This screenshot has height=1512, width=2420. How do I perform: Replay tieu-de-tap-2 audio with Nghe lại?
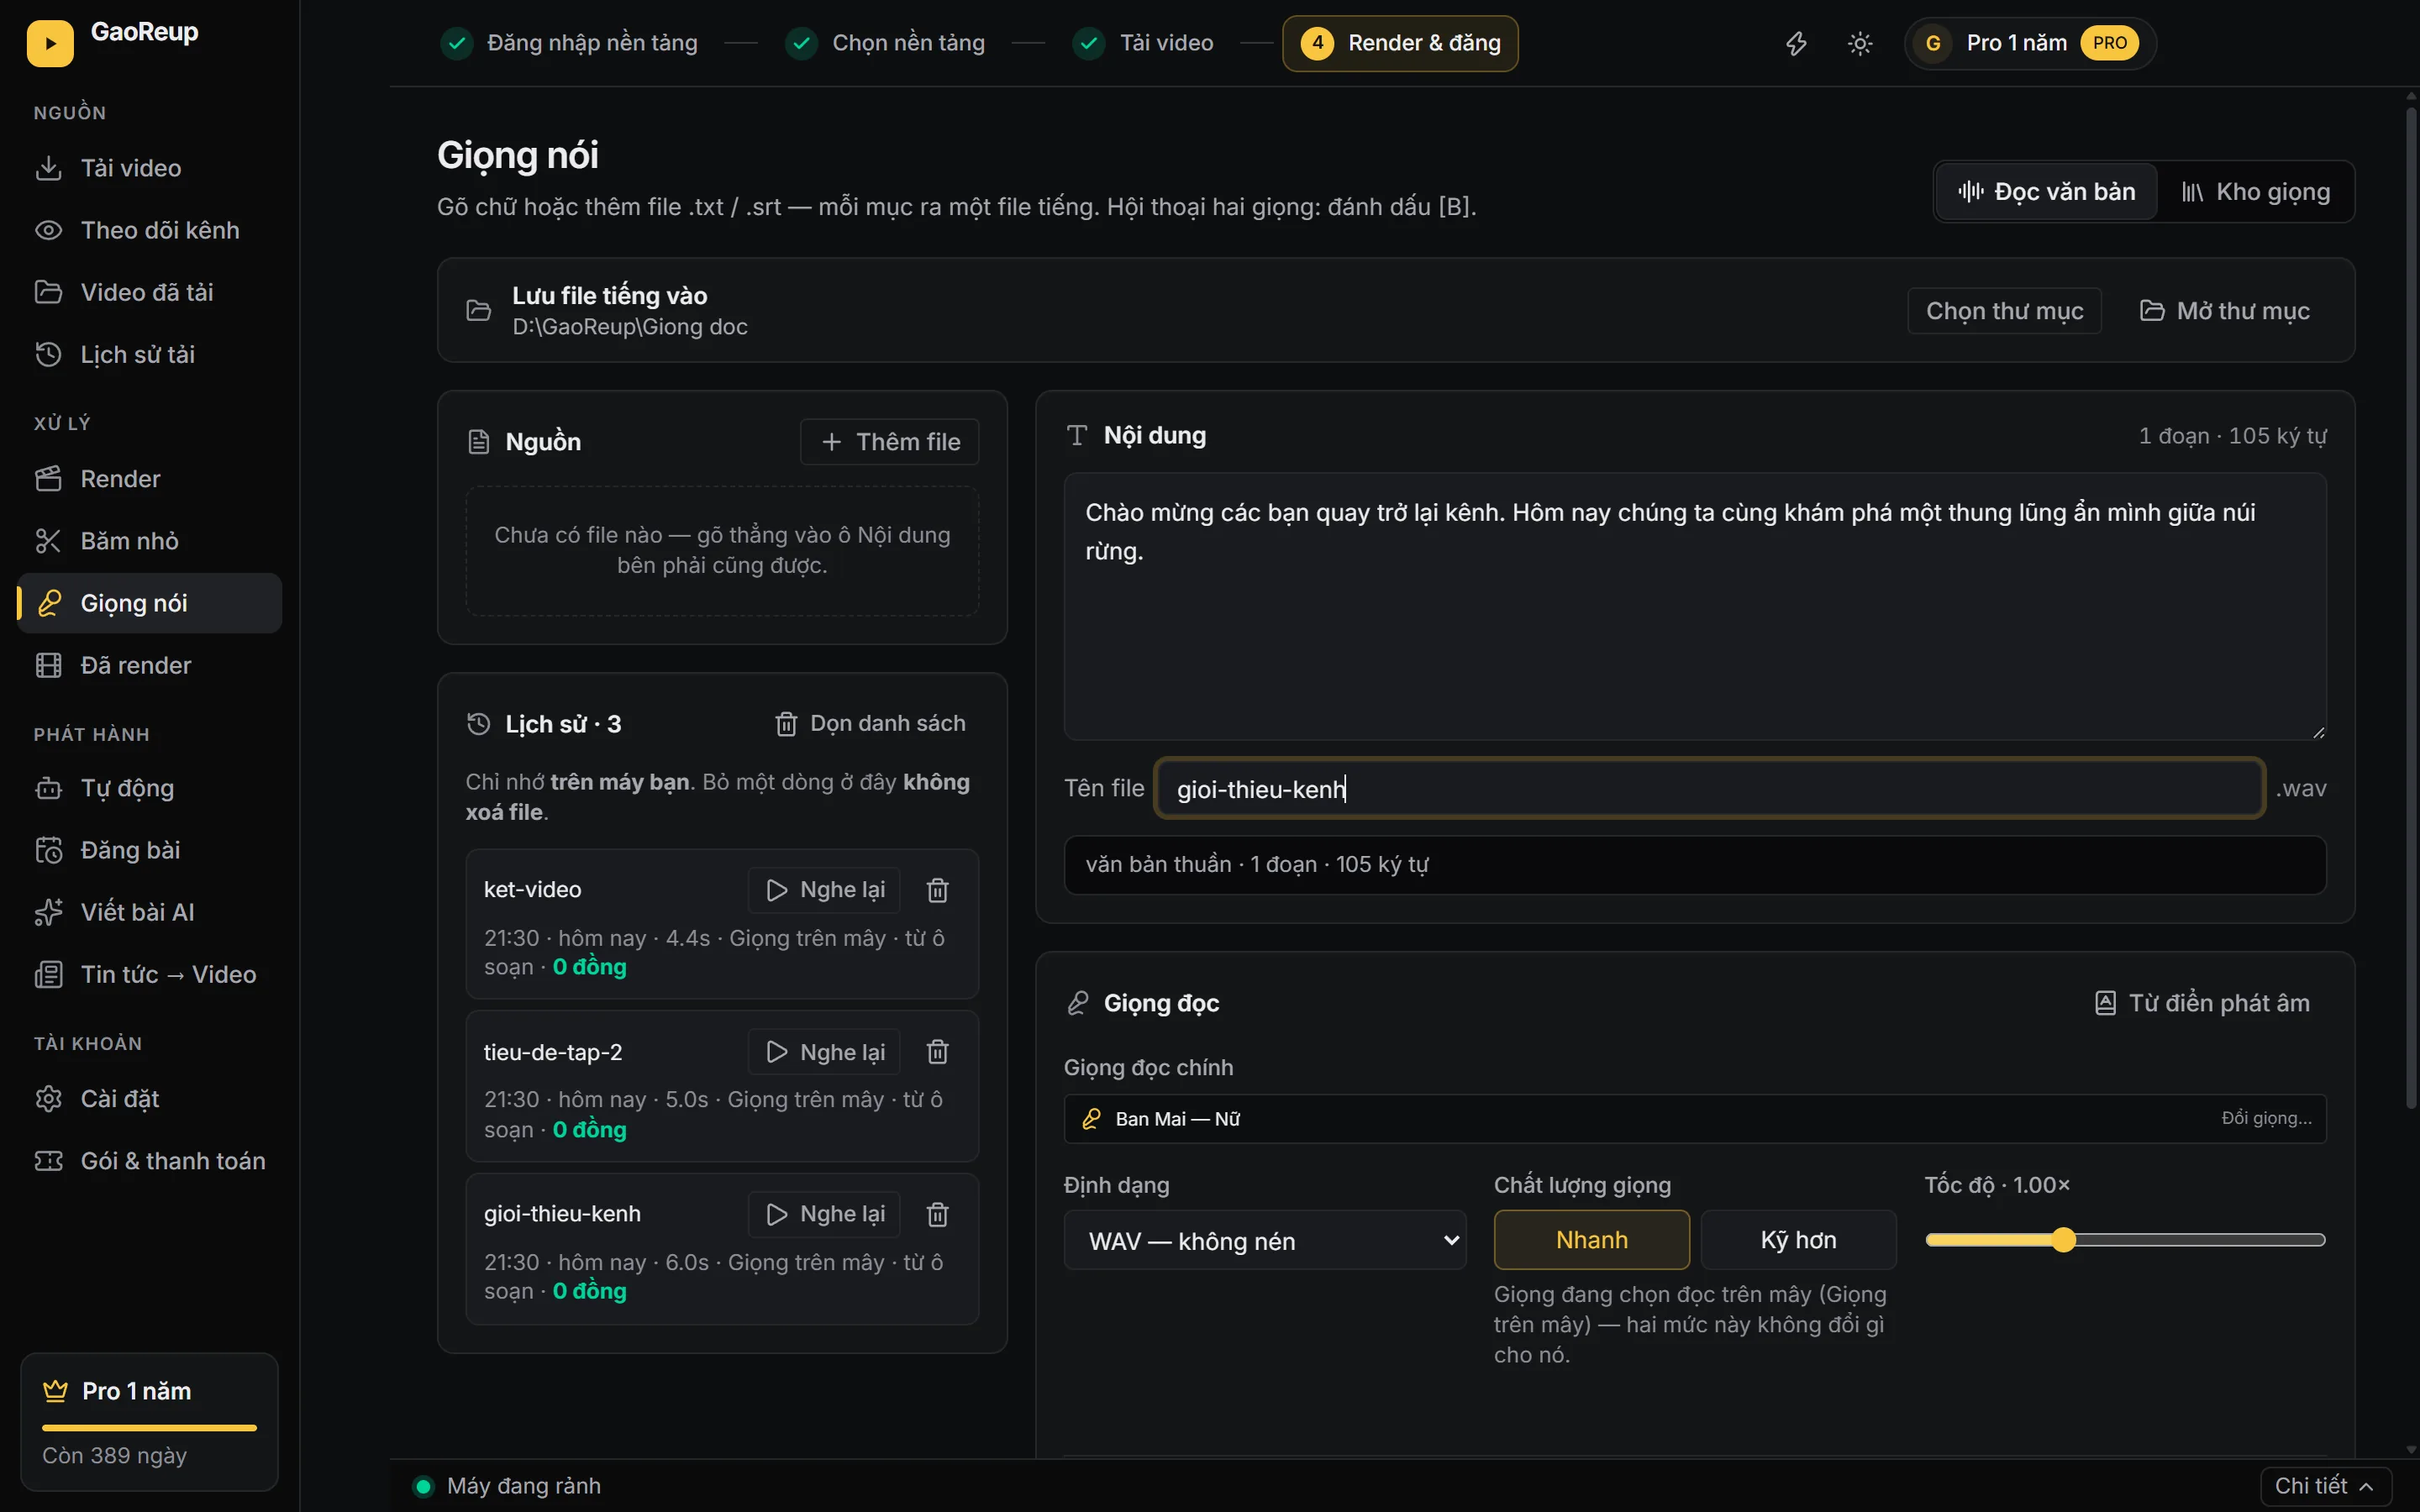coord(824,1052)
